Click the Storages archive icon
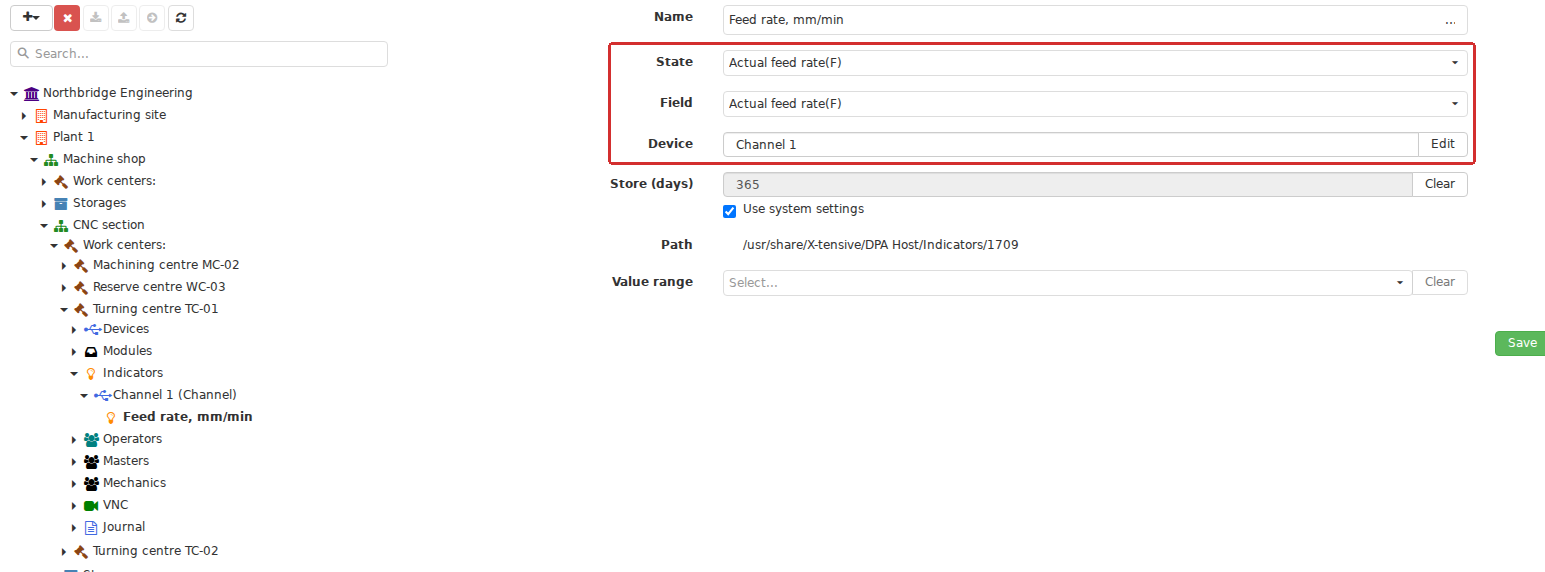Screen dimensions: 1545x572 click(x=61, y=203)
